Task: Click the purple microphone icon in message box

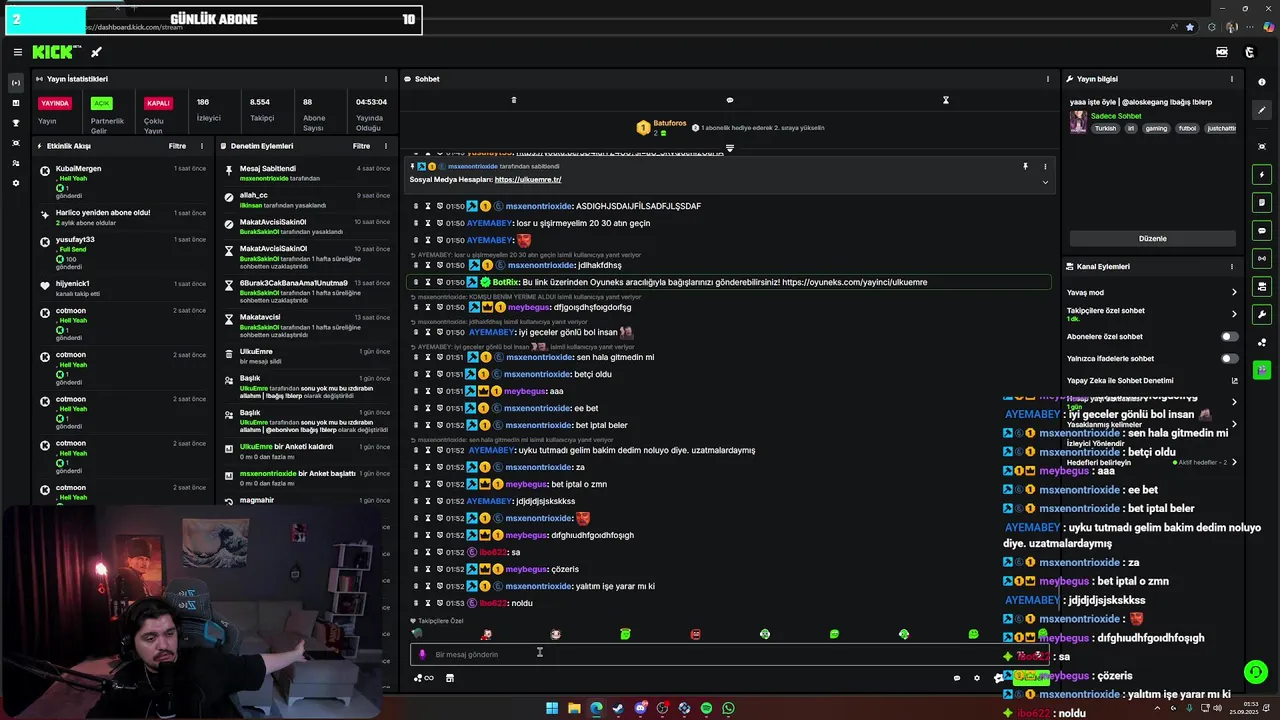Action: coord(422,655)
